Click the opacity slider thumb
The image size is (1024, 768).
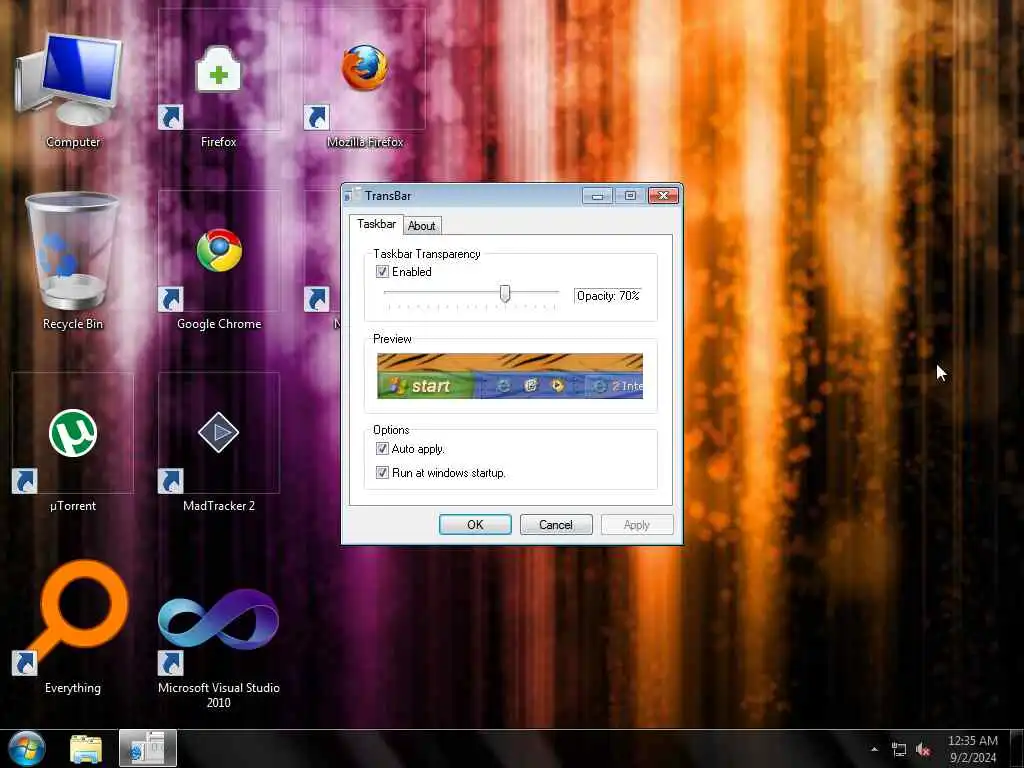tap(505, 293)
